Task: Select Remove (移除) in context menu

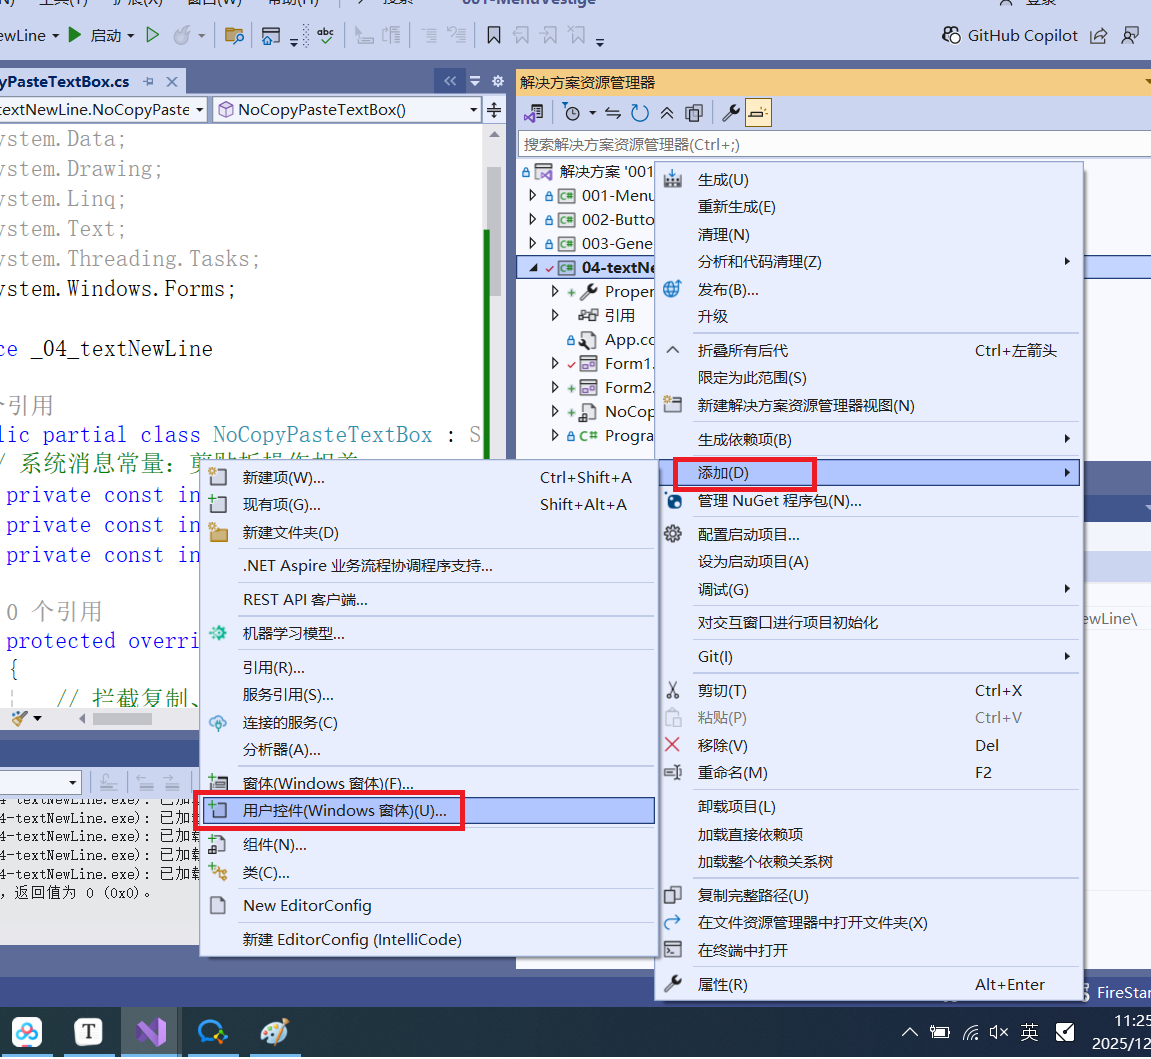Action: pos(869,746)
